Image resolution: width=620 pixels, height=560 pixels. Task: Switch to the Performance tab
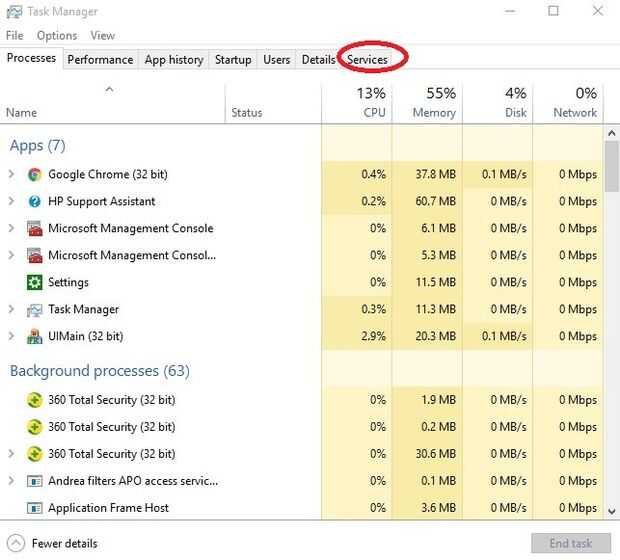[x=100, y=60]
